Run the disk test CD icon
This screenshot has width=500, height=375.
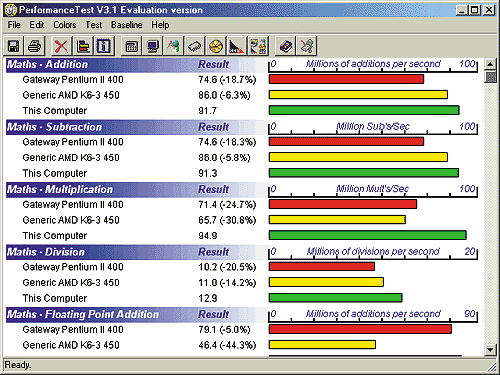point(216,46)
